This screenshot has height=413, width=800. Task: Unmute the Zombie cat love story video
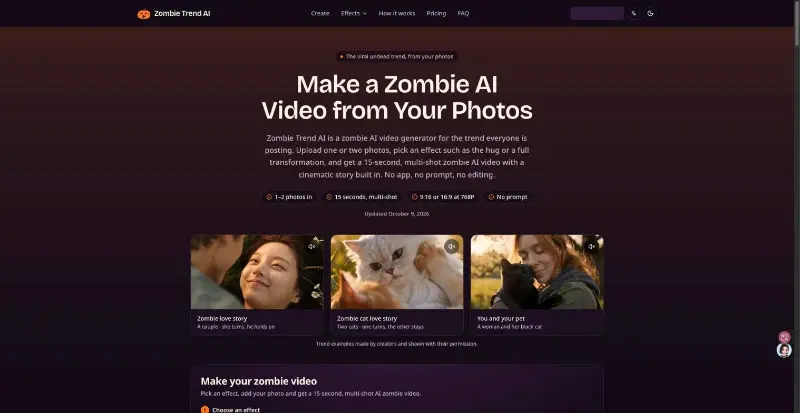(x=451, y=247)
